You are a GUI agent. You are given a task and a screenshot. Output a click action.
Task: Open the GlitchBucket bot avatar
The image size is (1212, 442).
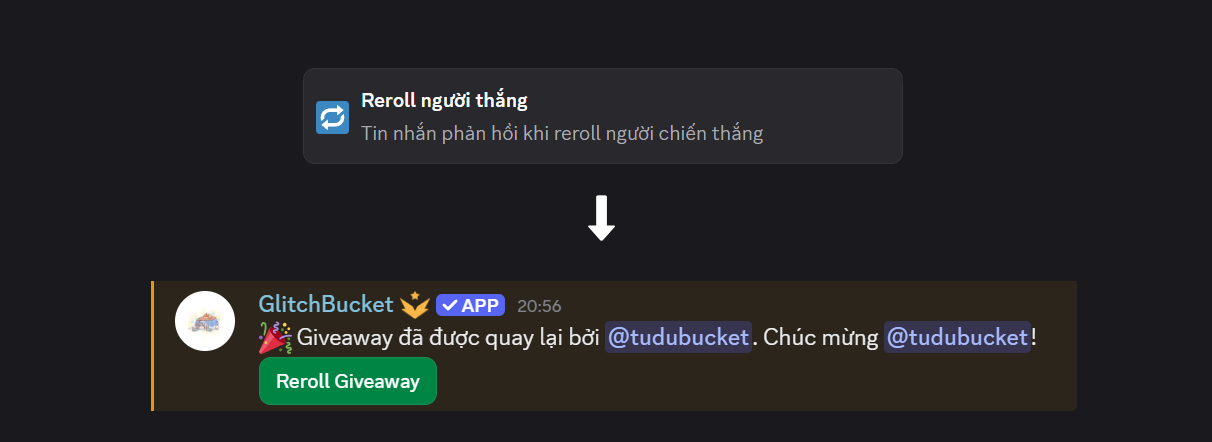click(x=205, y=321)
